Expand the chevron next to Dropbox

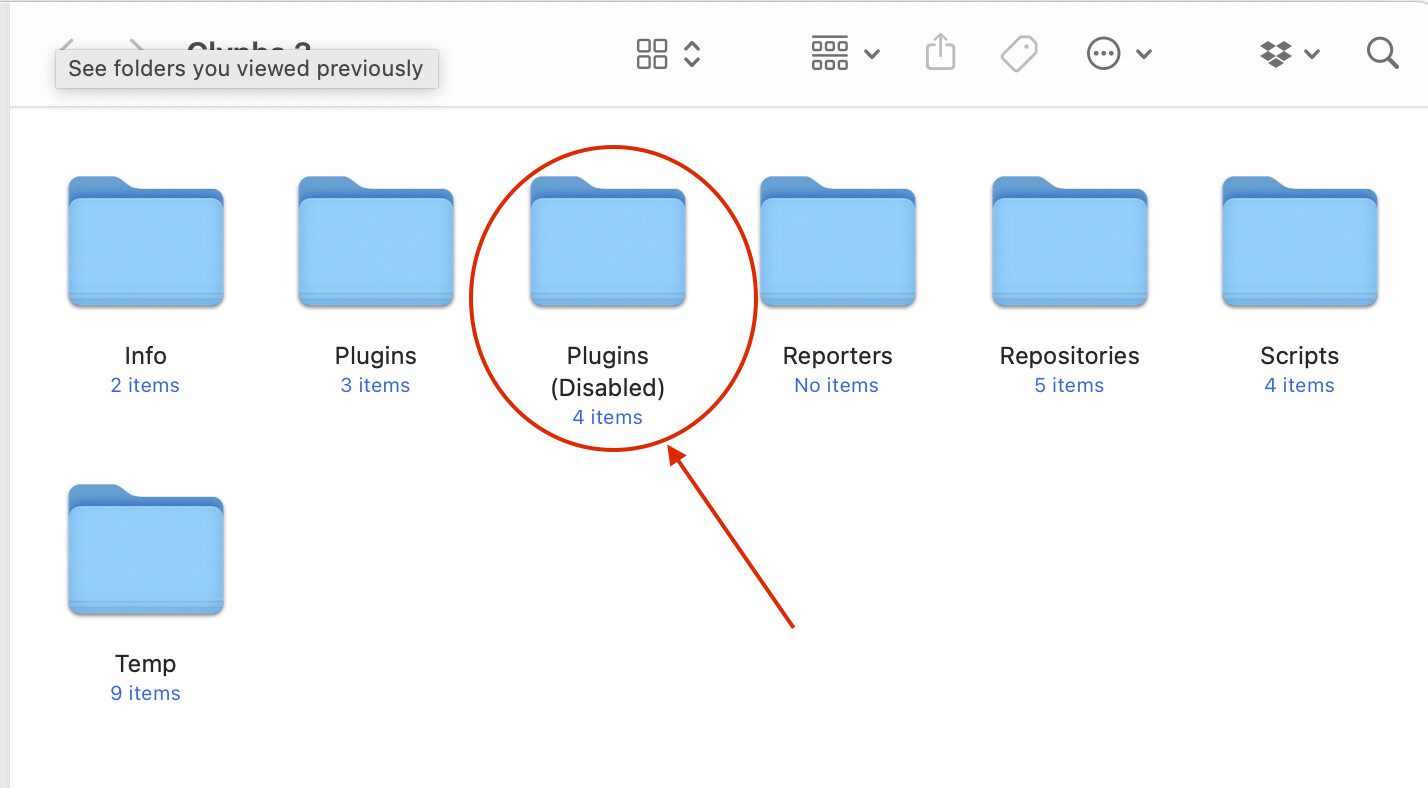(1313, 54)
